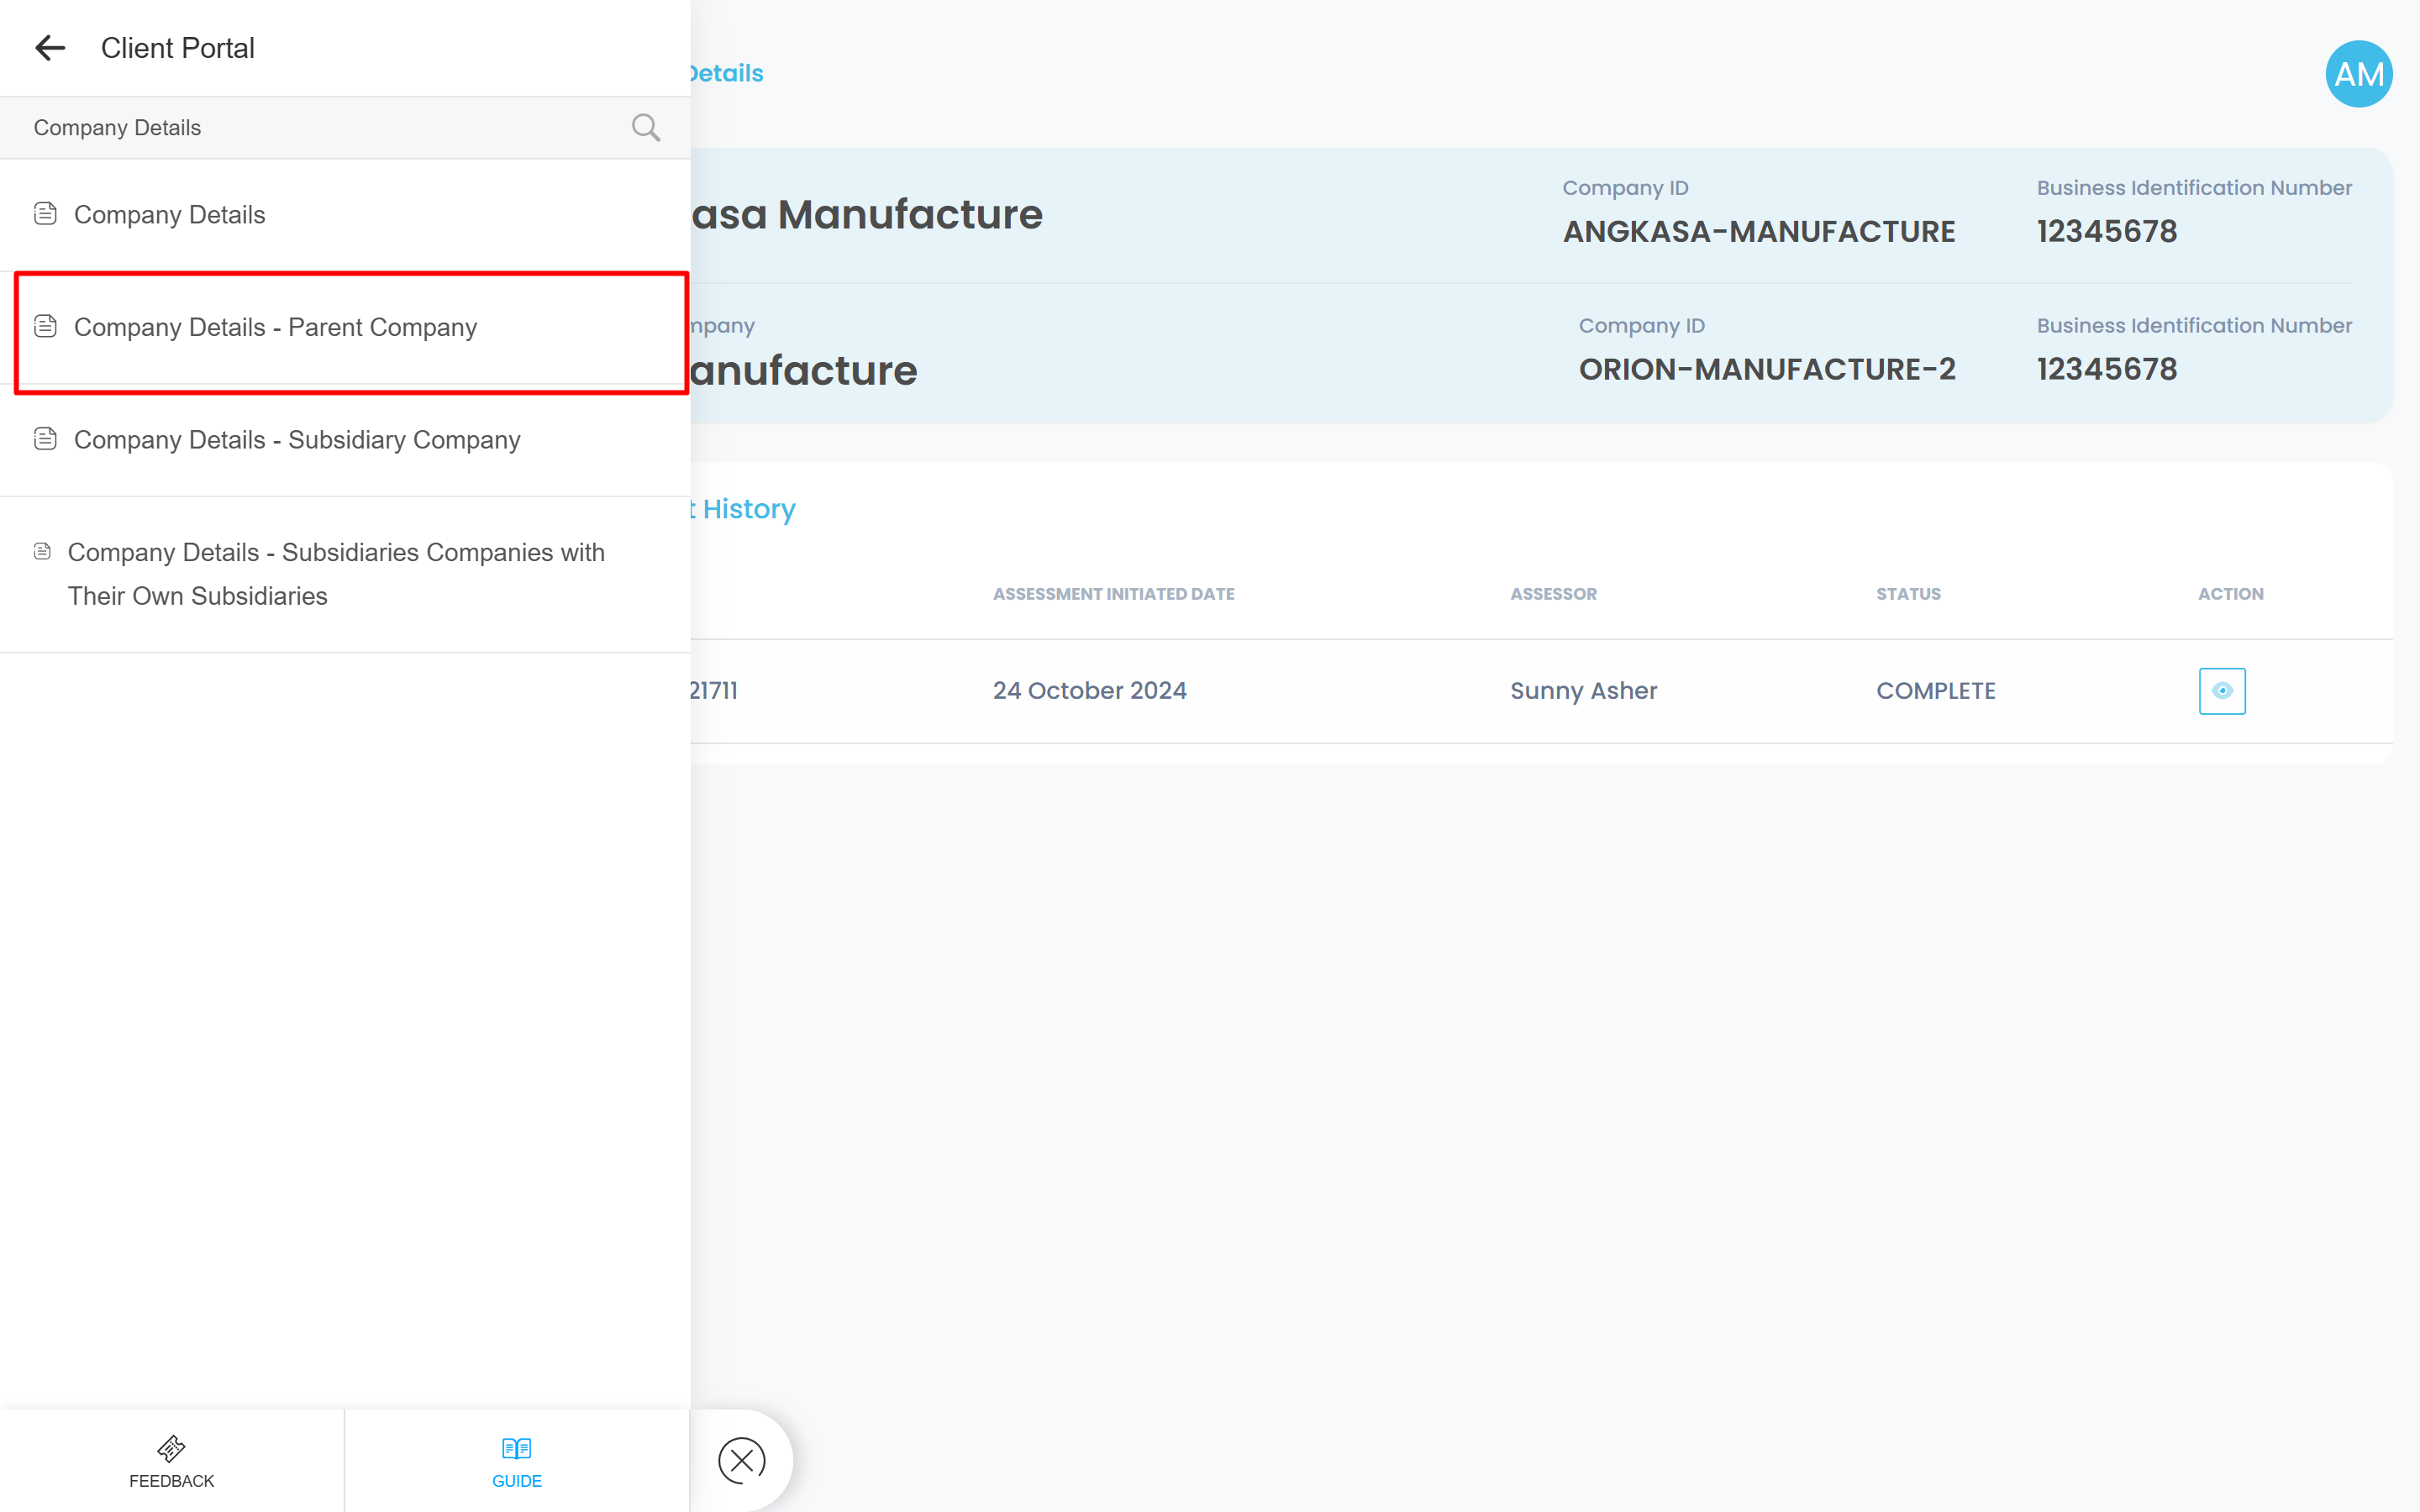The height and width of the screenshot is (1512, 2420).
Task: Click the Status column header
Action: coord(1908,594)
